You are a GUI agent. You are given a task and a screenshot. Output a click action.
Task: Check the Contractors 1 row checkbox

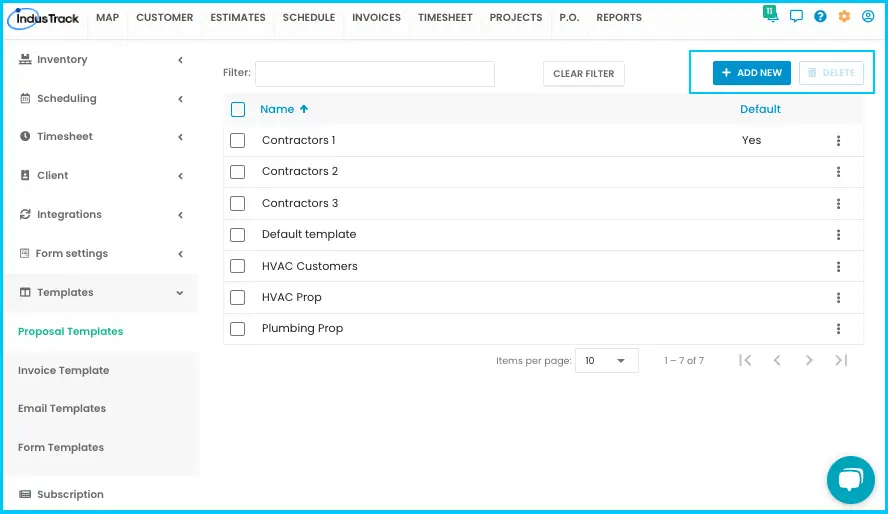coord(237,140)
